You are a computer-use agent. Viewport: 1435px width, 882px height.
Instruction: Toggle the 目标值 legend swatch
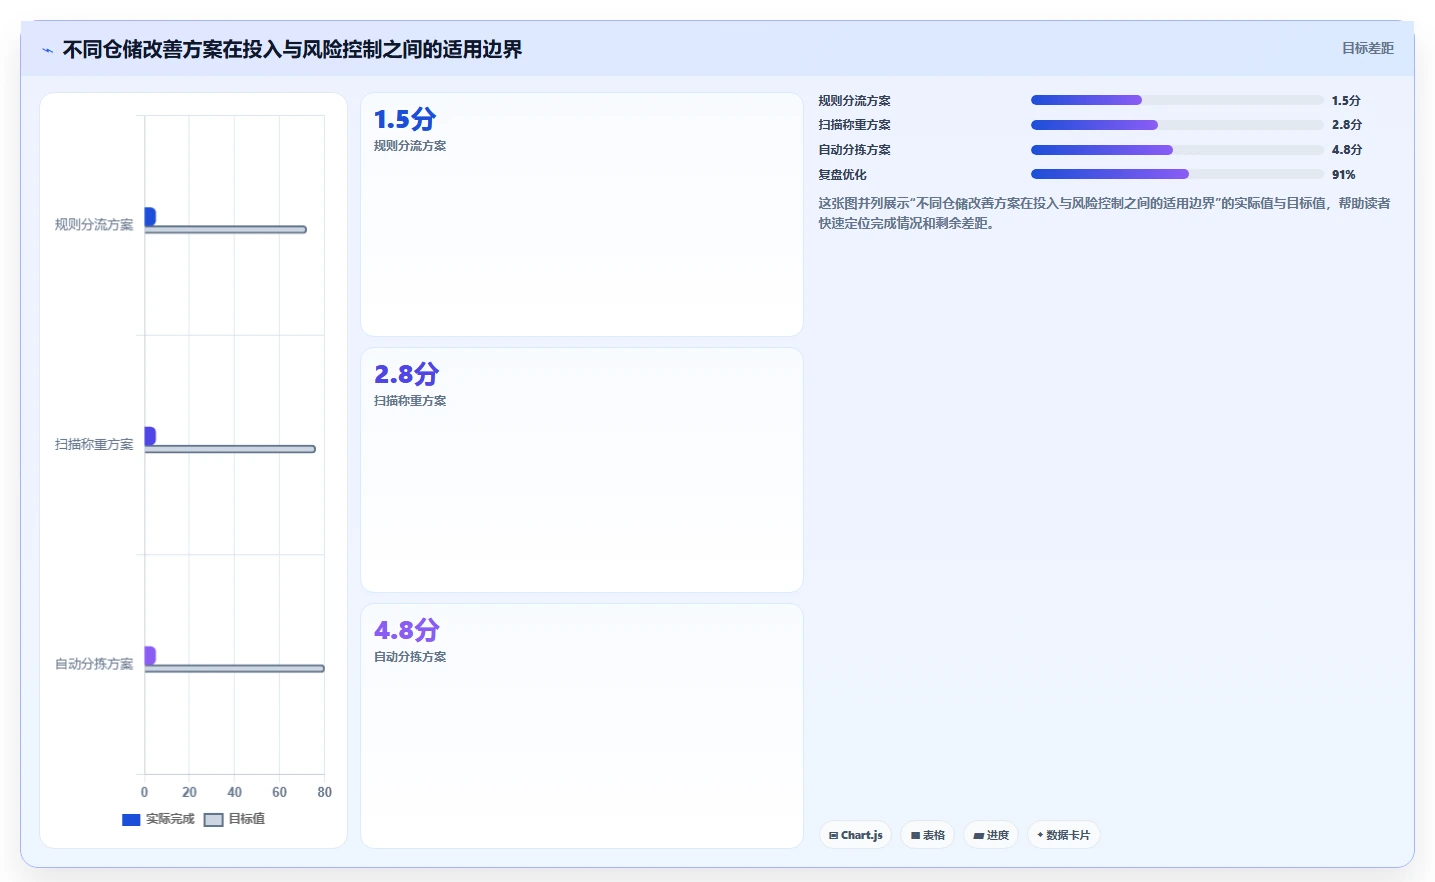(213, 820)
